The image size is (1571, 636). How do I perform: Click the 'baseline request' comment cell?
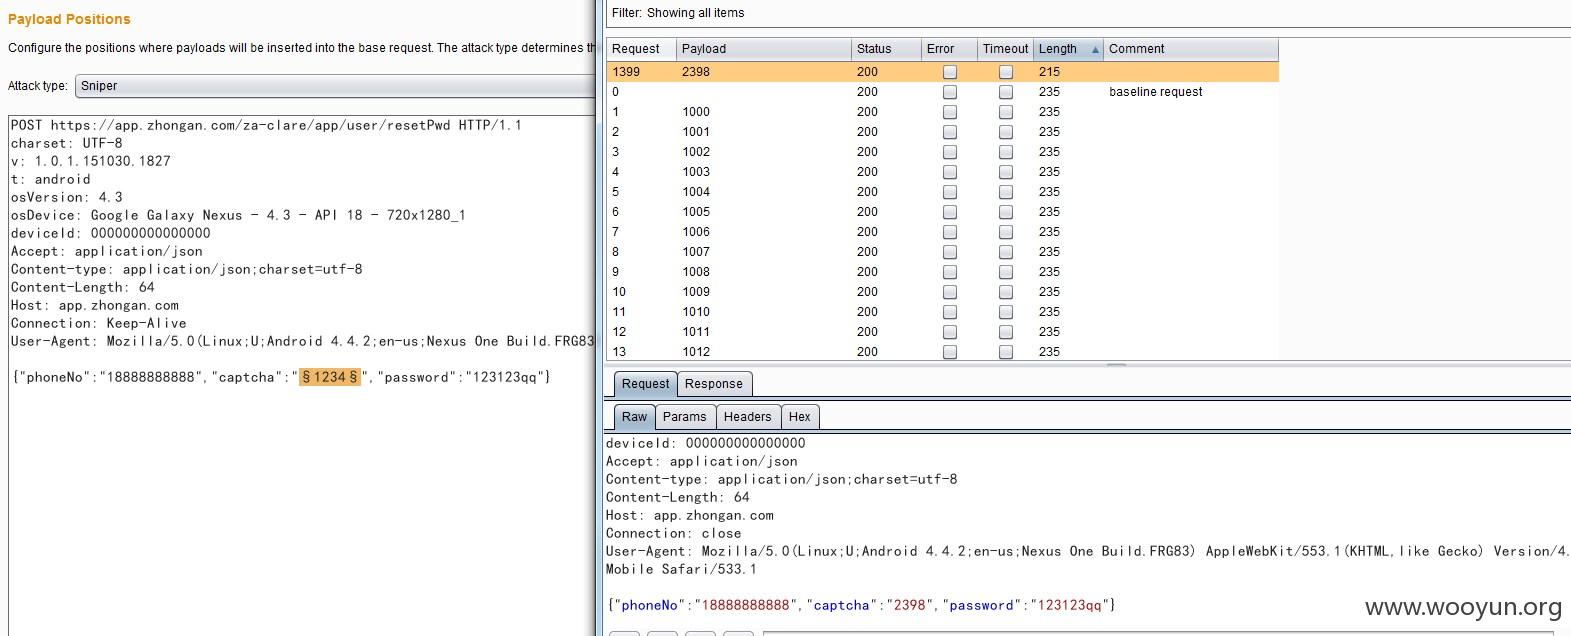[x=1156, y=92]
